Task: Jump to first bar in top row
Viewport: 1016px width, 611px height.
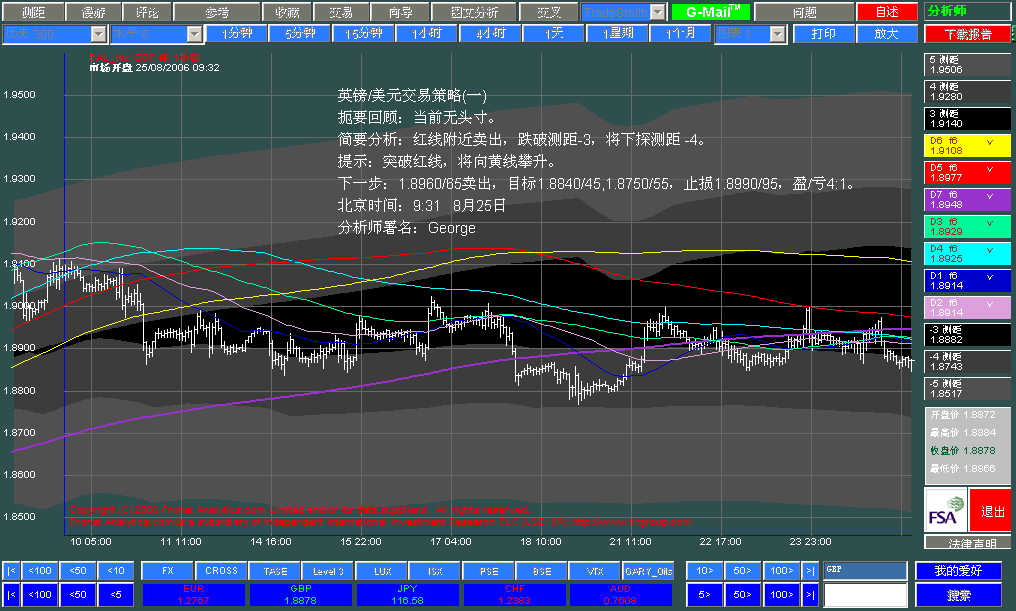Action: coord(11,571)
